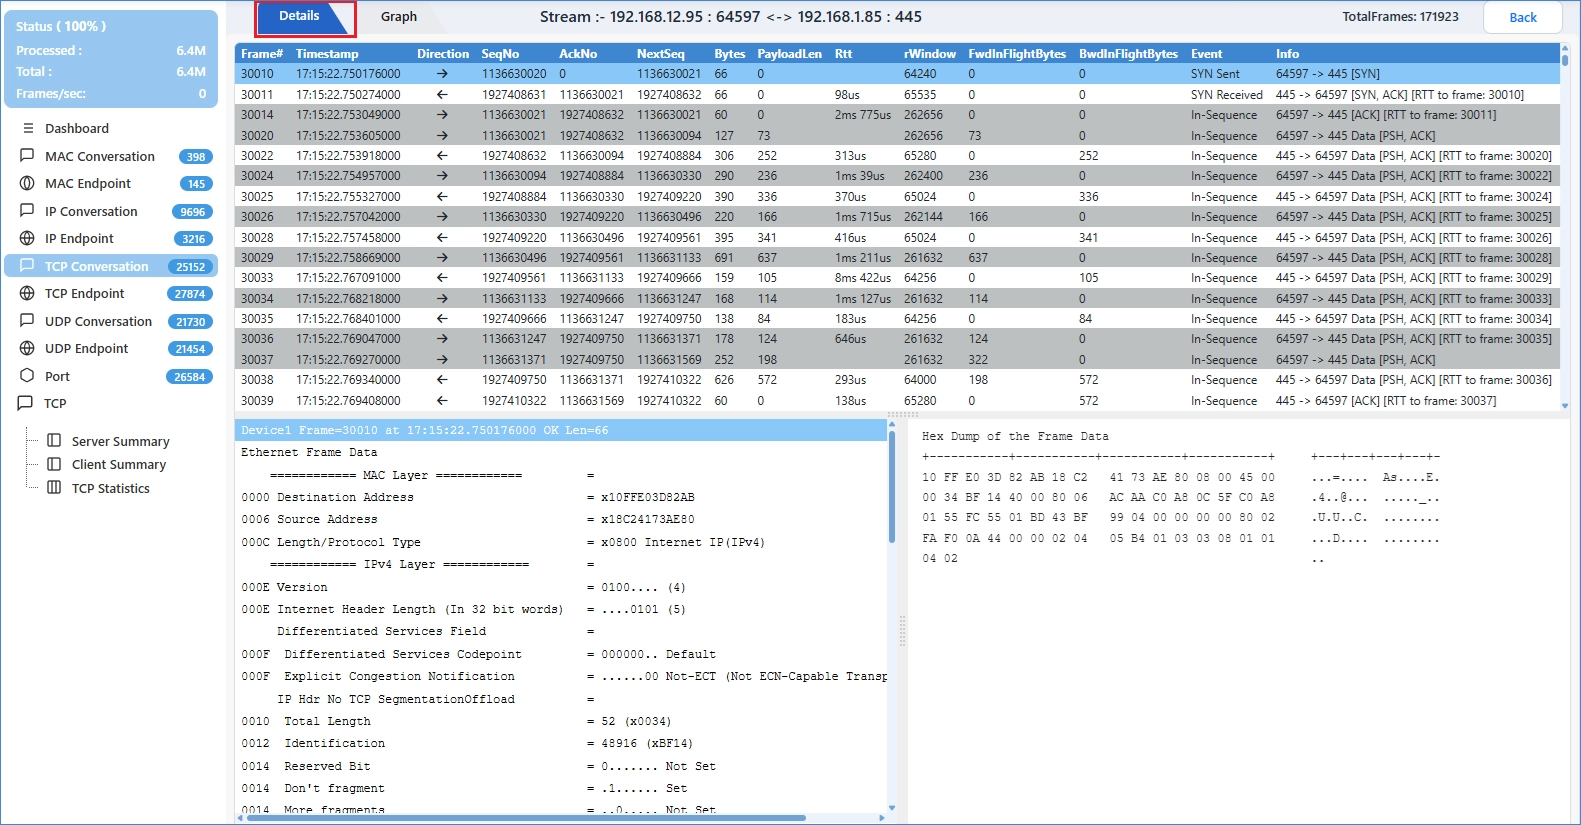Open TCP Endpoint list
The width and height of the screenshot is (1581, 825).
tap(85, 293)
